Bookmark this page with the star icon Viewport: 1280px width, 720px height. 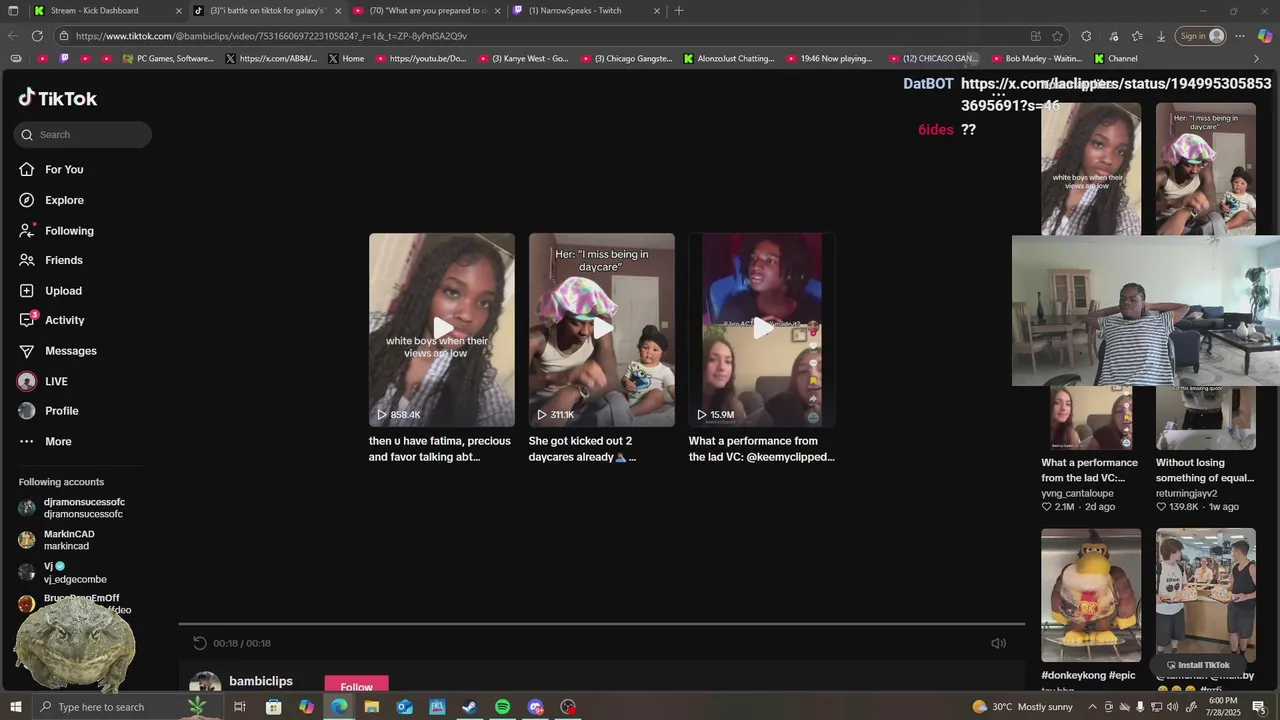pos(1057,36)
